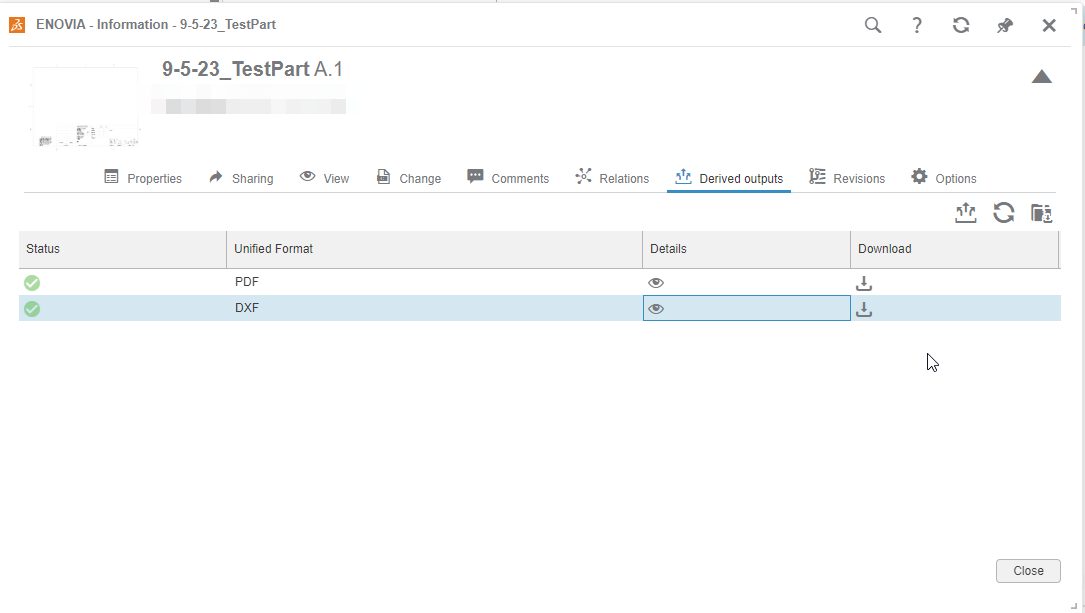
Task: Switch to the Properties tab
Action: pos(143,177)
